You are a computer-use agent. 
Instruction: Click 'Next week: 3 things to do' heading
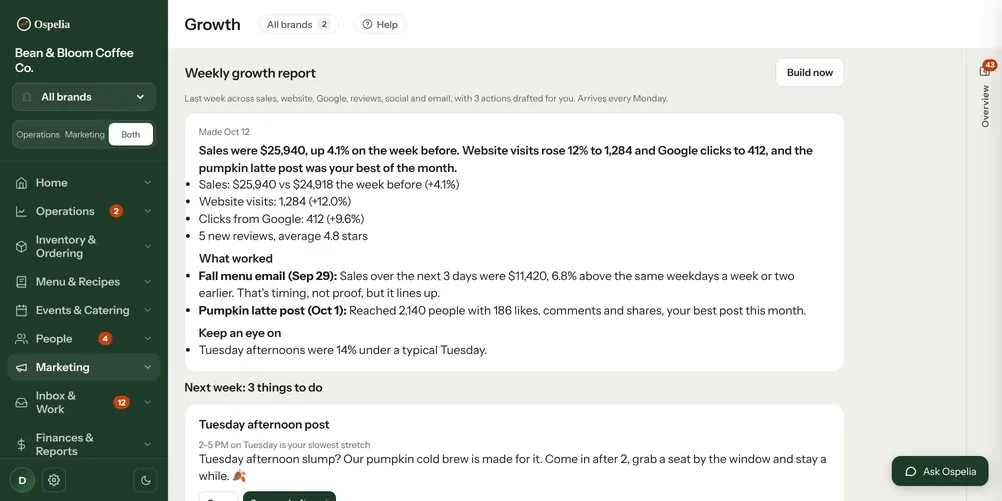click(253, 388)
